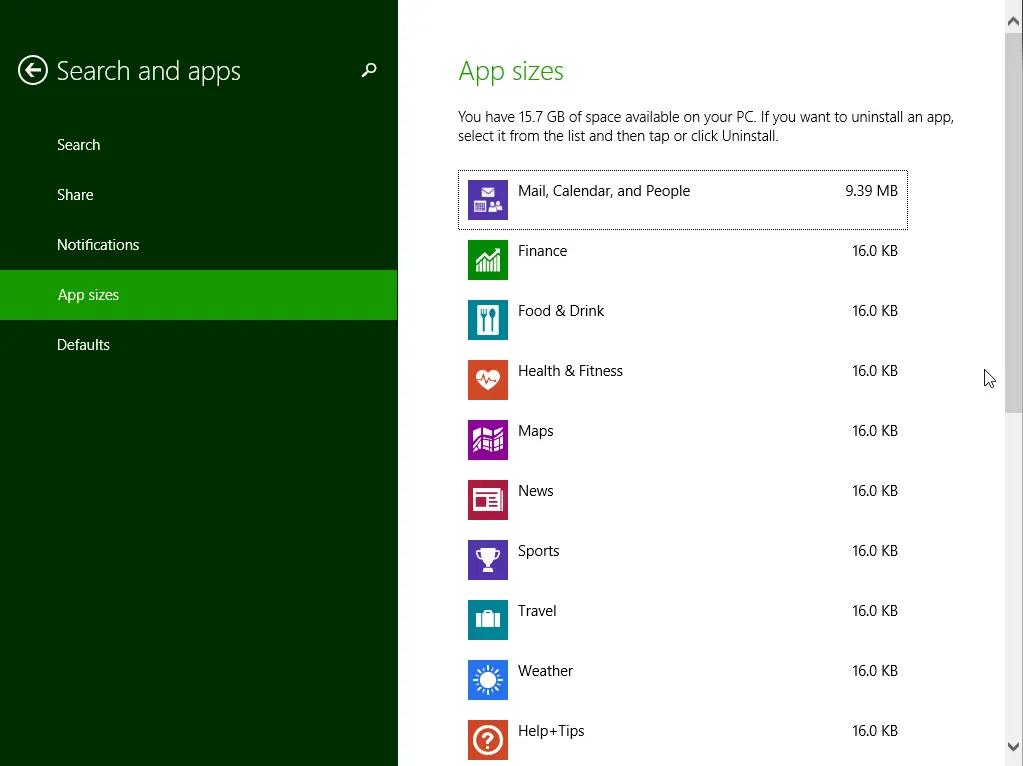Click the Sports trophy icon

coord(487,560)
